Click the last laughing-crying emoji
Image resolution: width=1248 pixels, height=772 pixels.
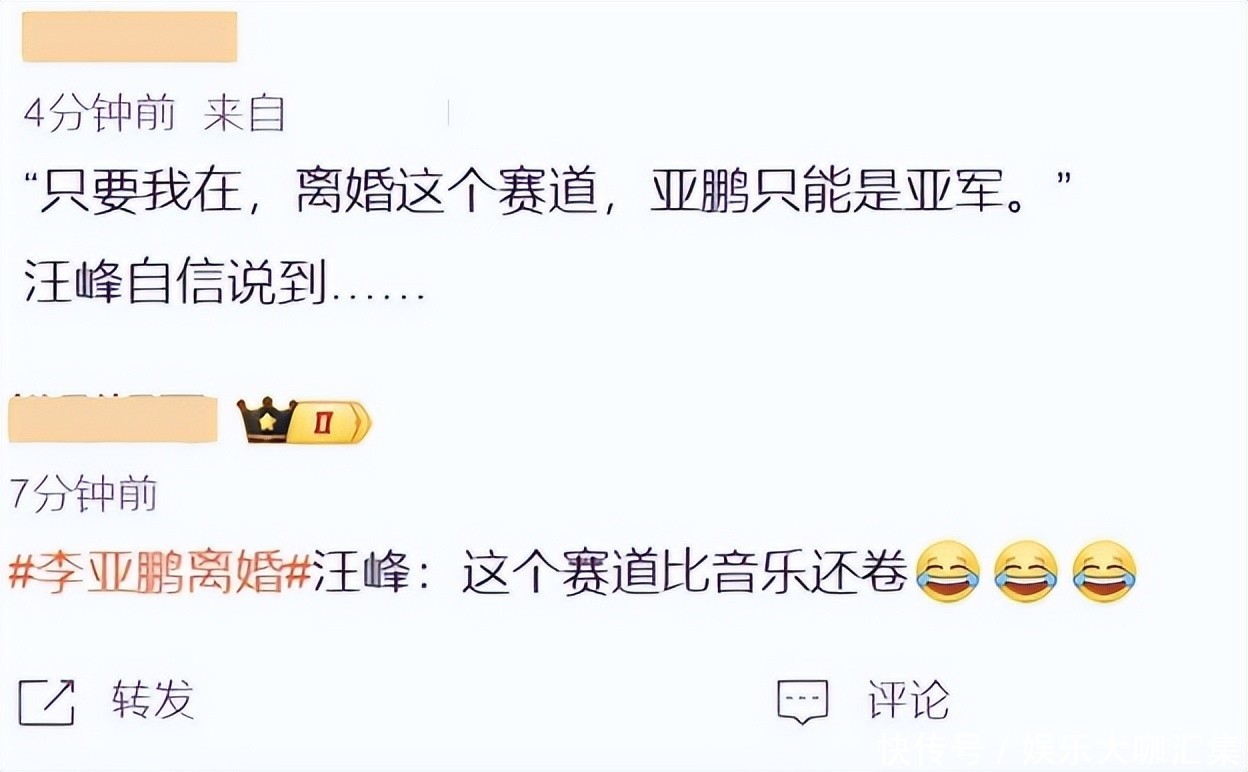[x=1104, y=572]
